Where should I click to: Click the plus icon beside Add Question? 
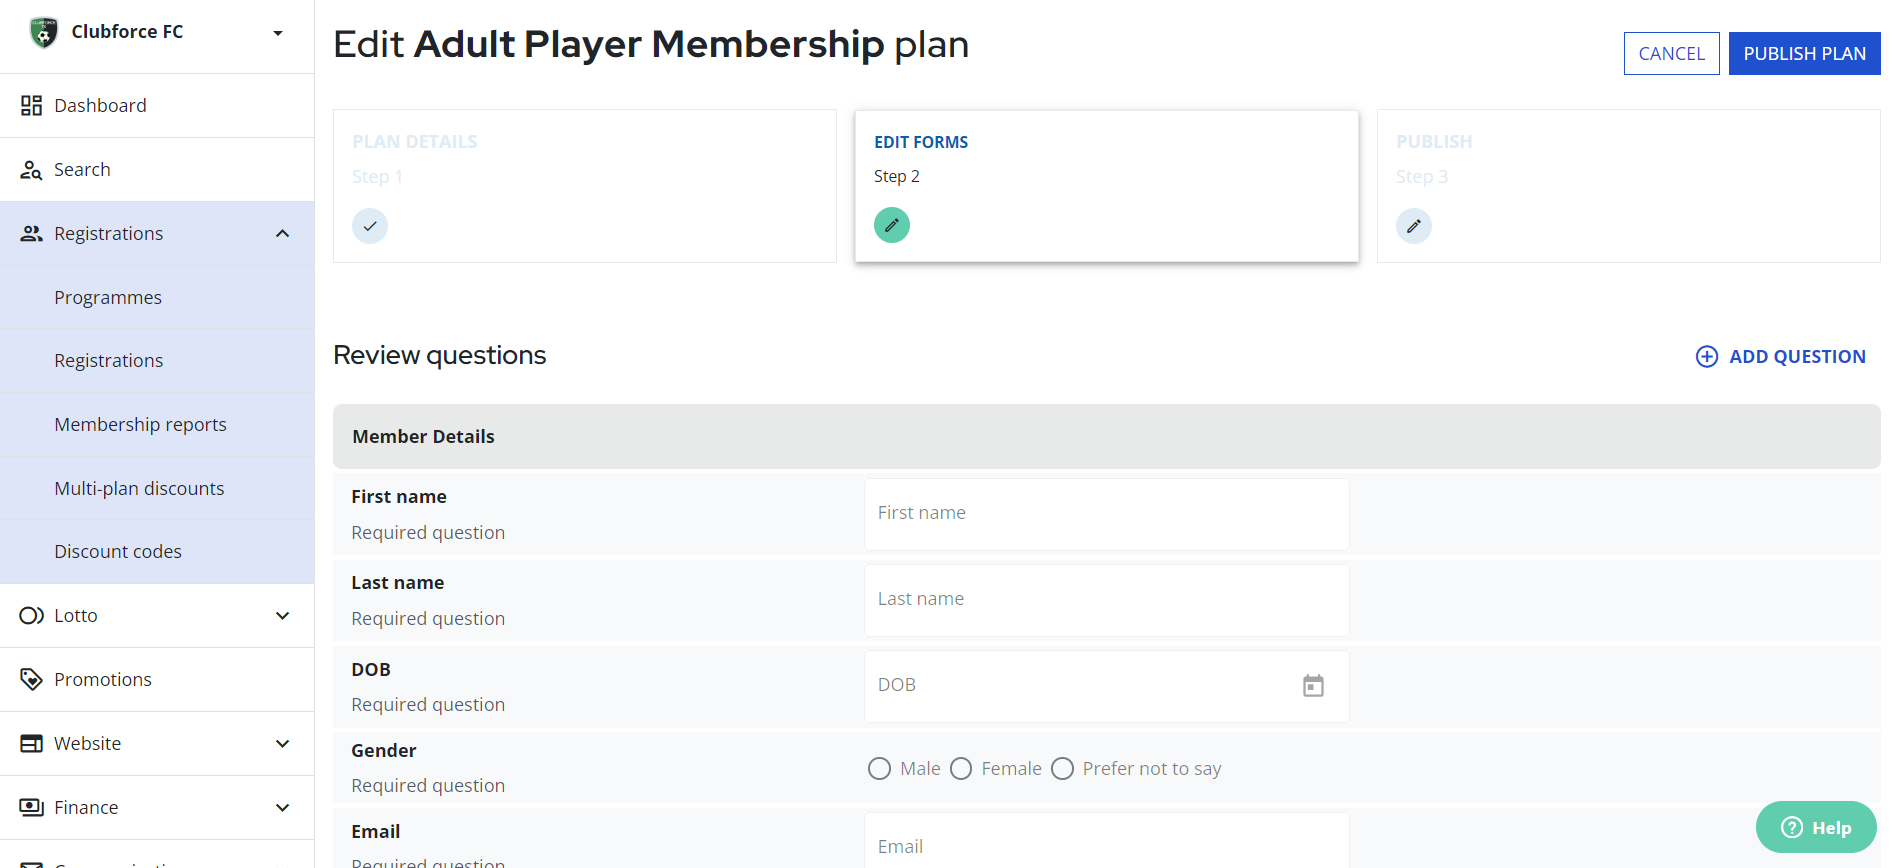[1707, 356]
